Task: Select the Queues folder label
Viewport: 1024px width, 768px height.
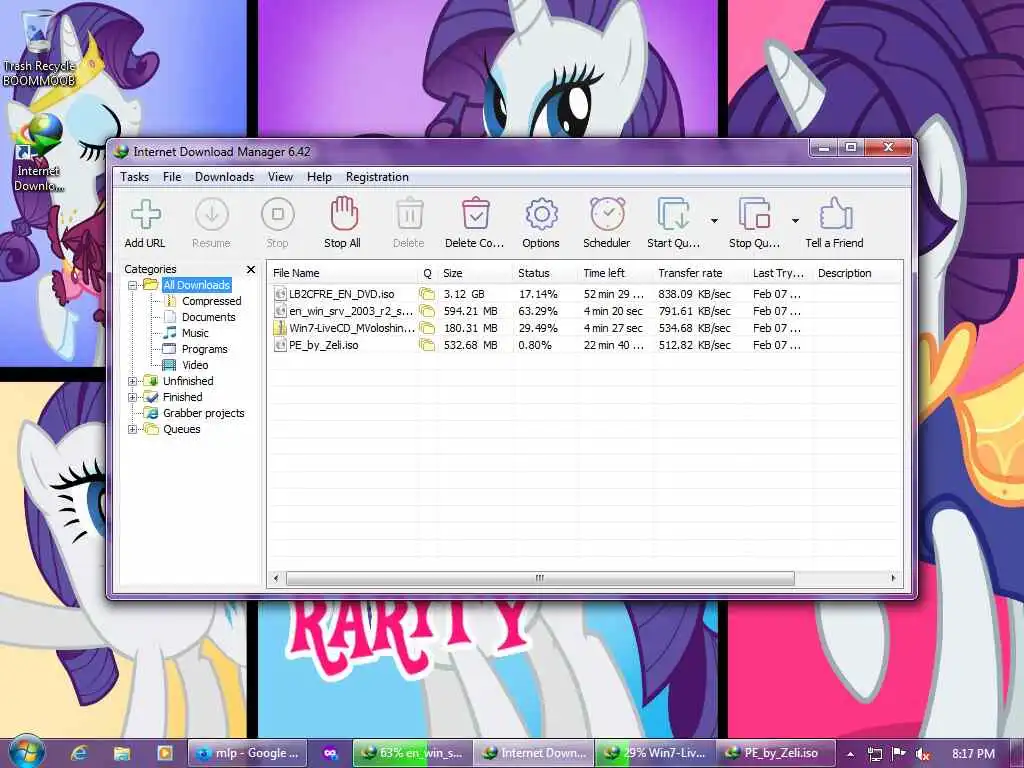Action: (182, 429)
